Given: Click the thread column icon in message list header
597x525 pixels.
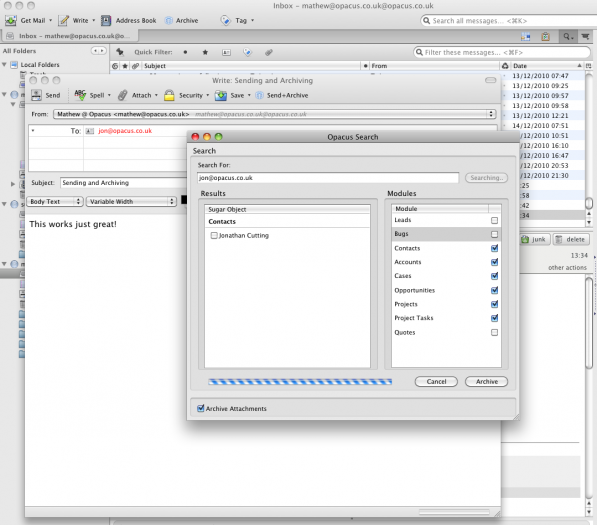Looking at the screenshot, I should click(115, 66).
